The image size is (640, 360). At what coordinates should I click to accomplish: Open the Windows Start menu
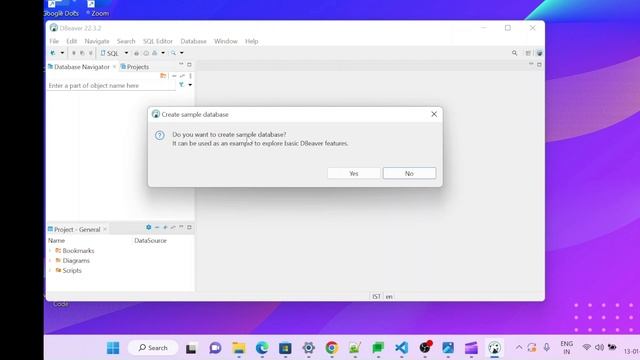point(113,348)
